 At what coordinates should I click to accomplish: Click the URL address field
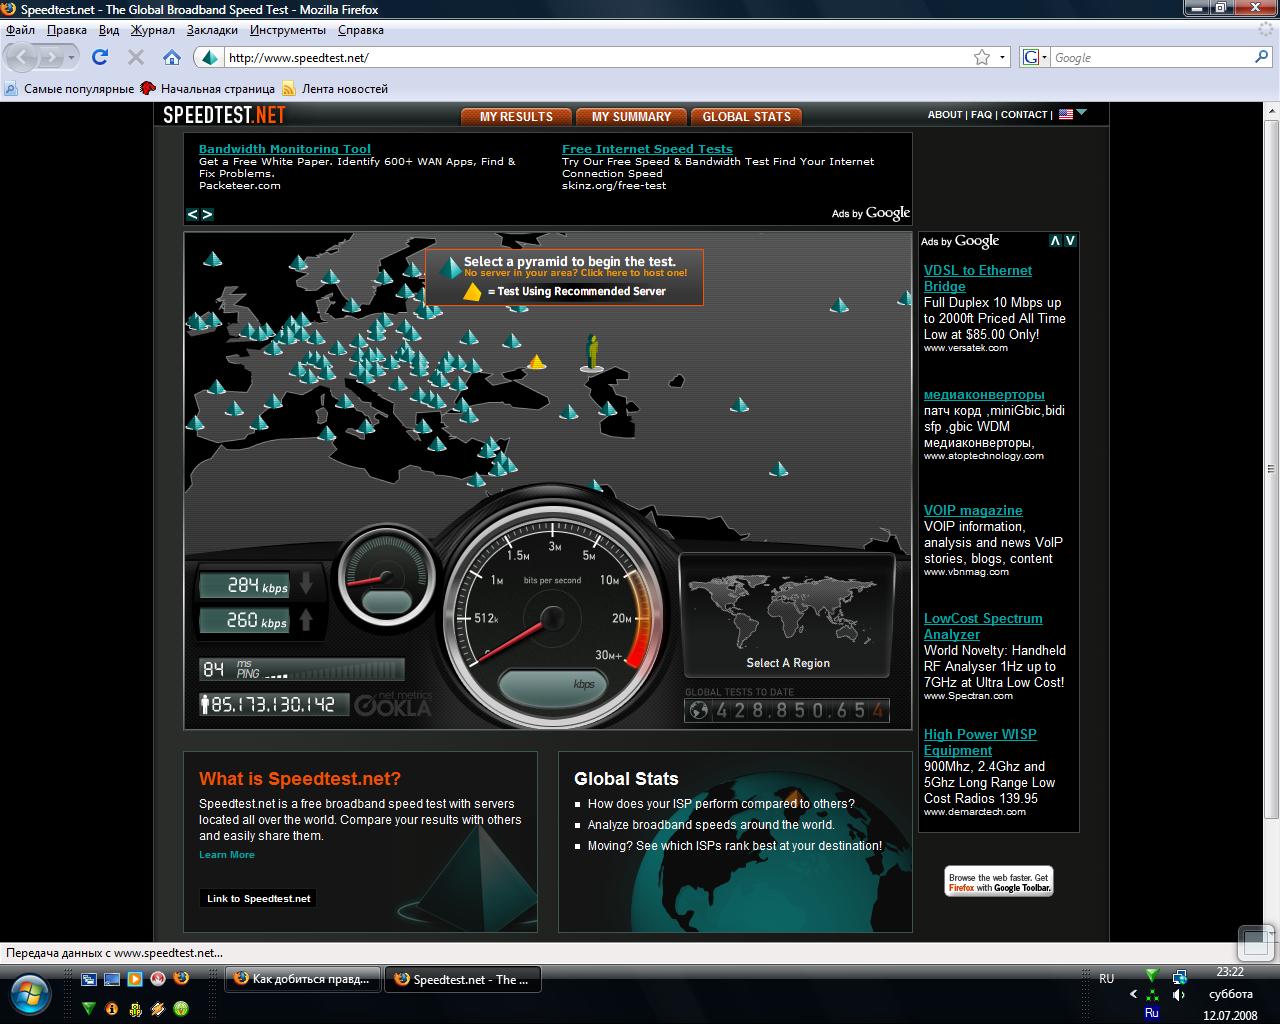(x=596, y=57)
